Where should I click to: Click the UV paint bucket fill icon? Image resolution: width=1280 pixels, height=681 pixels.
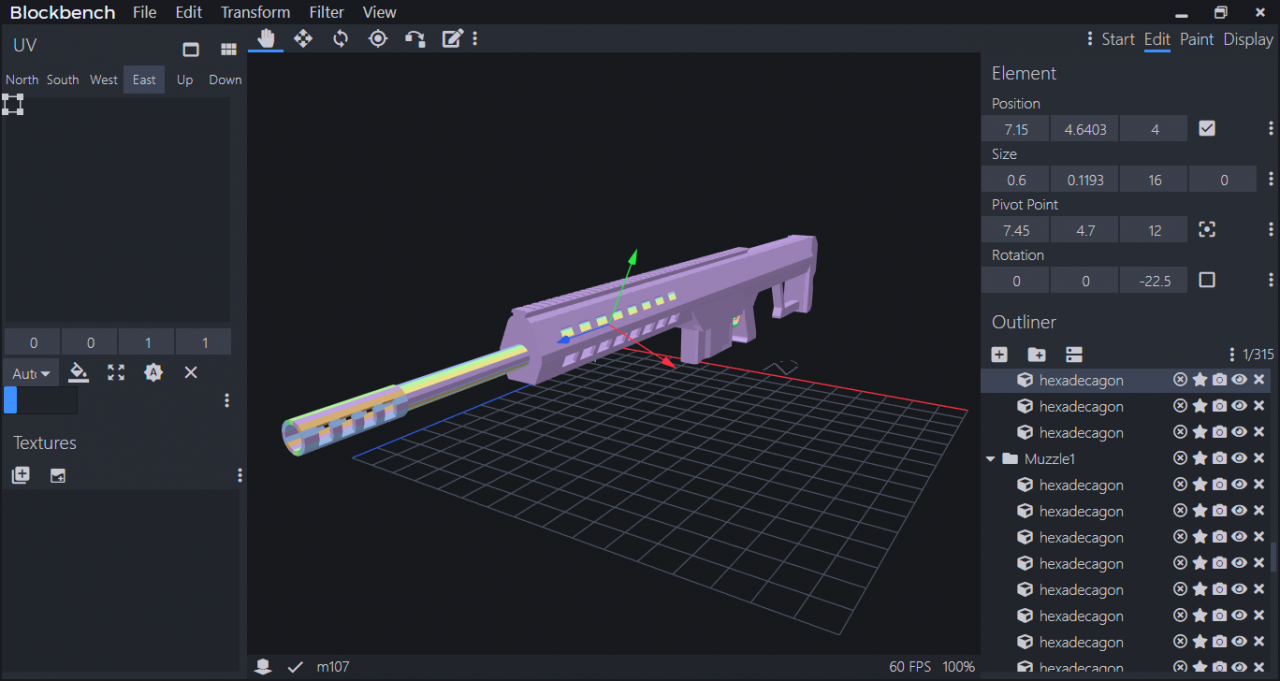tap(79, 373)
